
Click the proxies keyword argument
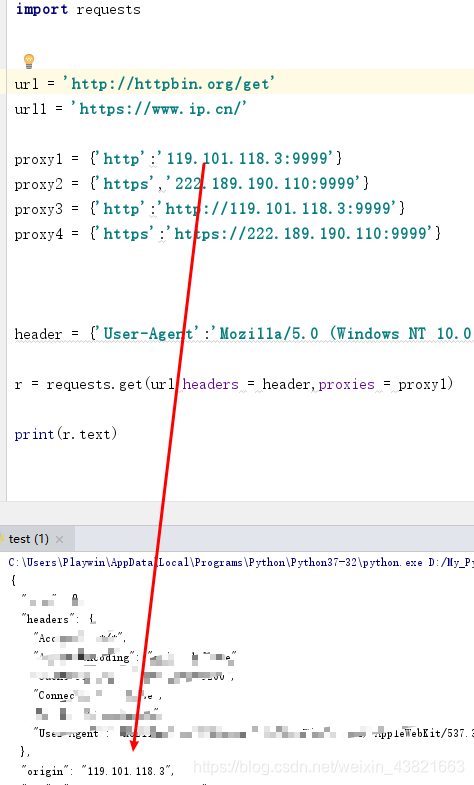coord(346,384)
